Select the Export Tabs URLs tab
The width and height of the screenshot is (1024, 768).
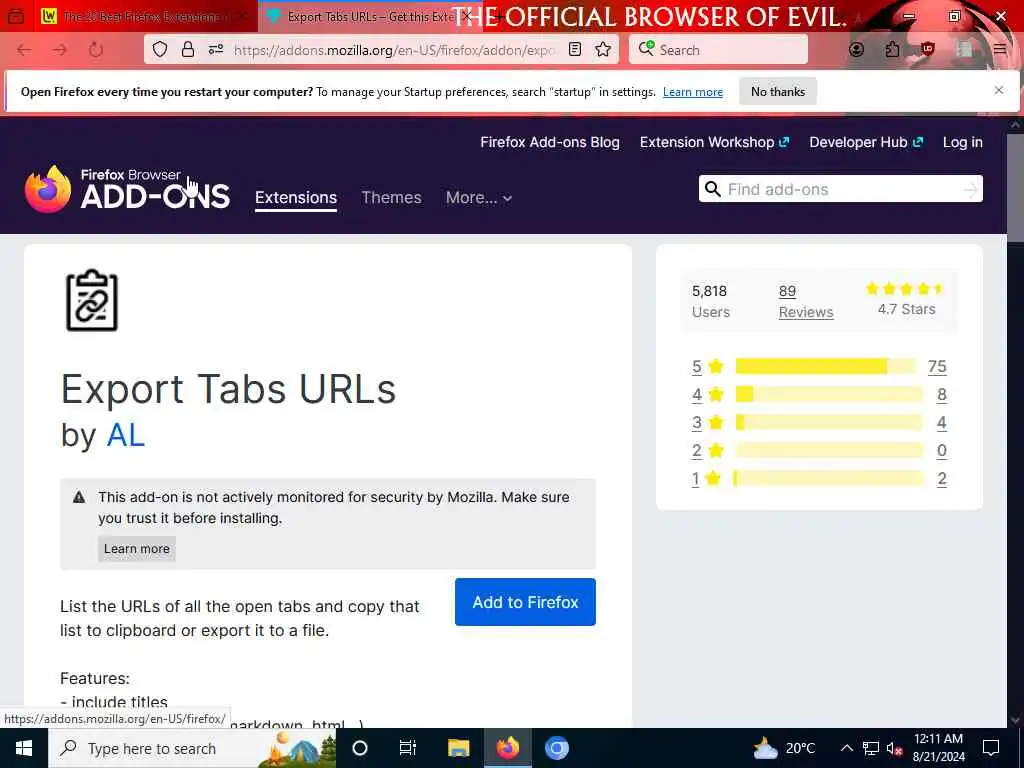click(x=368, y=16)
